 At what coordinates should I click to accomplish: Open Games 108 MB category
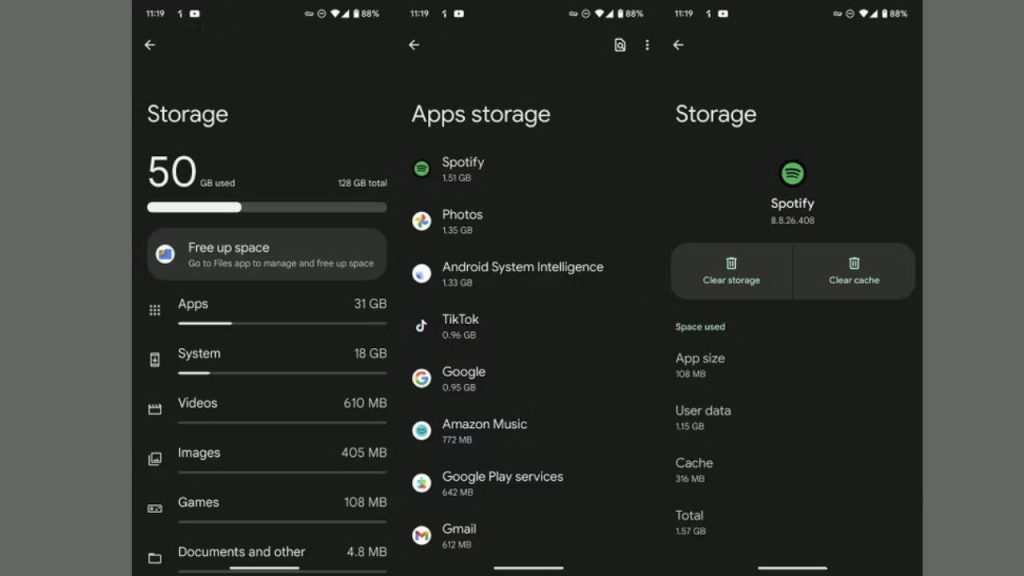coord(267,509)
